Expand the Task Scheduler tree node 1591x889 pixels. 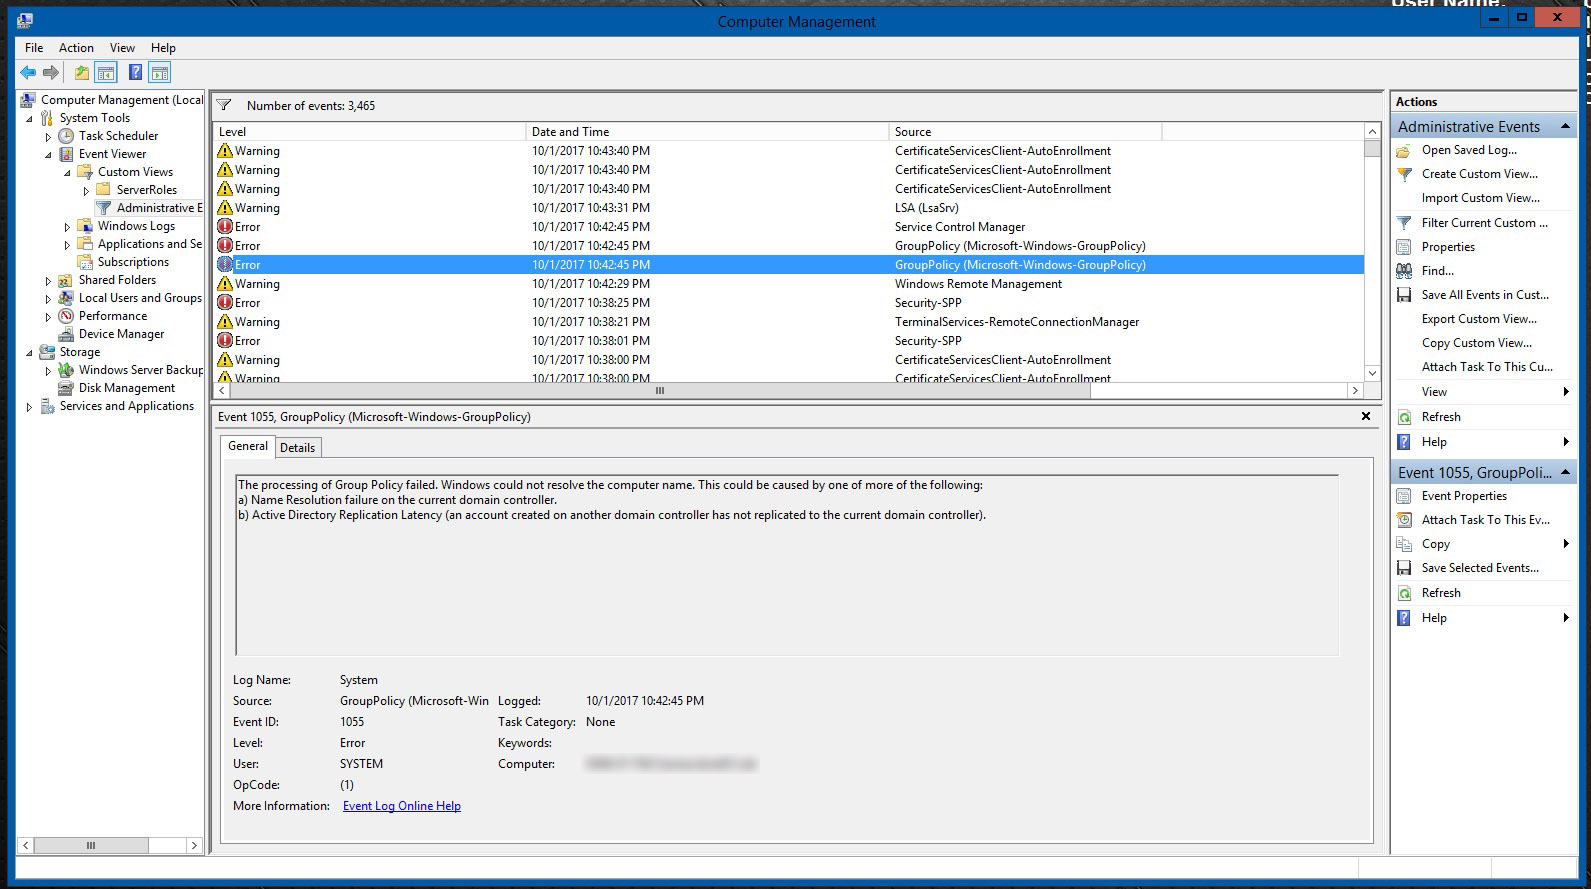48,136
